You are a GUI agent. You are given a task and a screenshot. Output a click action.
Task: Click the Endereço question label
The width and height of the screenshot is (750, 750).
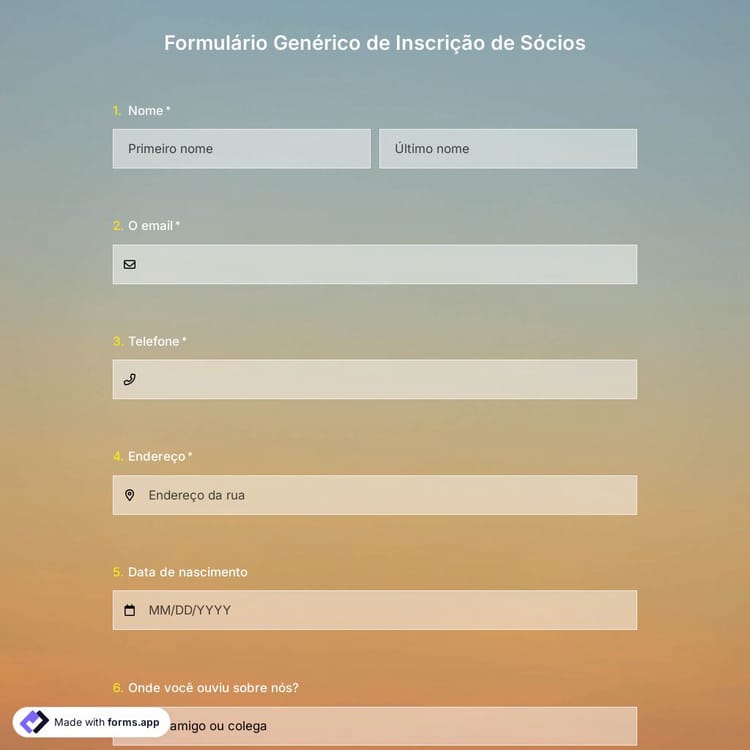[156, 456]
